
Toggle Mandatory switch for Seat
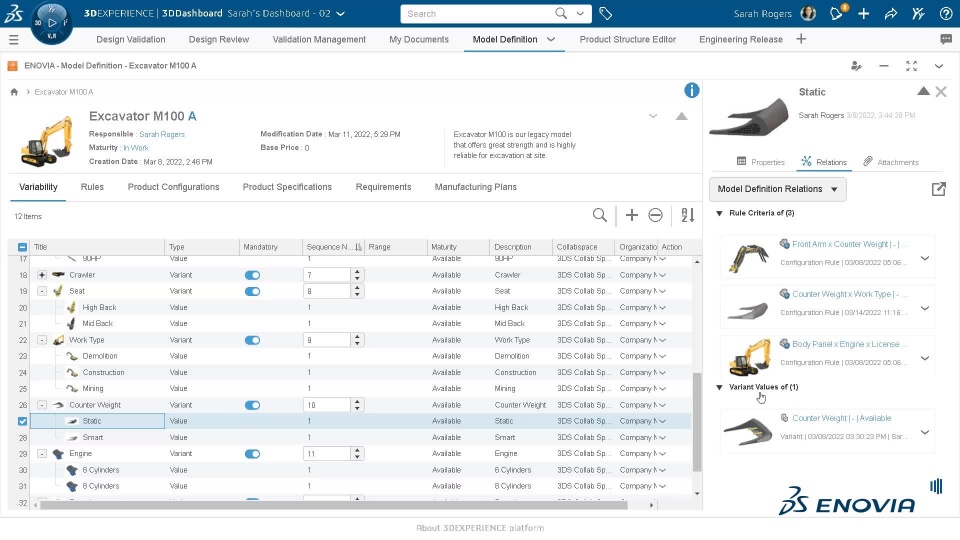[x=252, y=291]
